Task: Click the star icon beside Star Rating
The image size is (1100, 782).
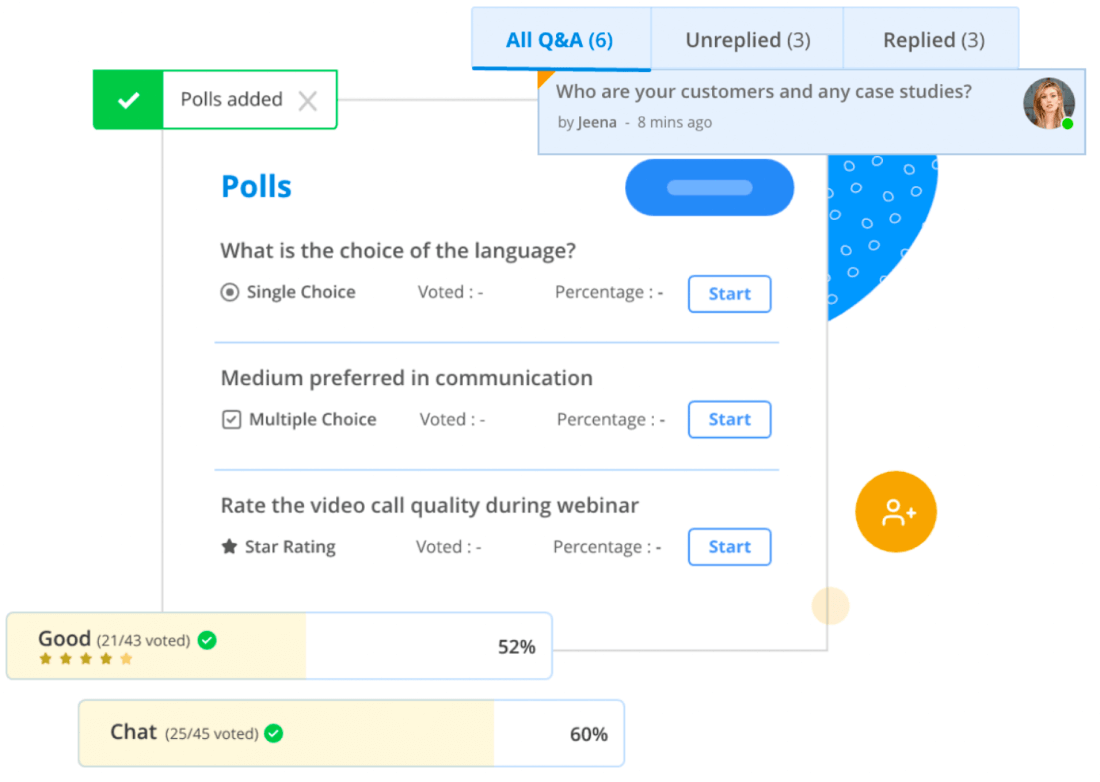Action: pos(229,547)
